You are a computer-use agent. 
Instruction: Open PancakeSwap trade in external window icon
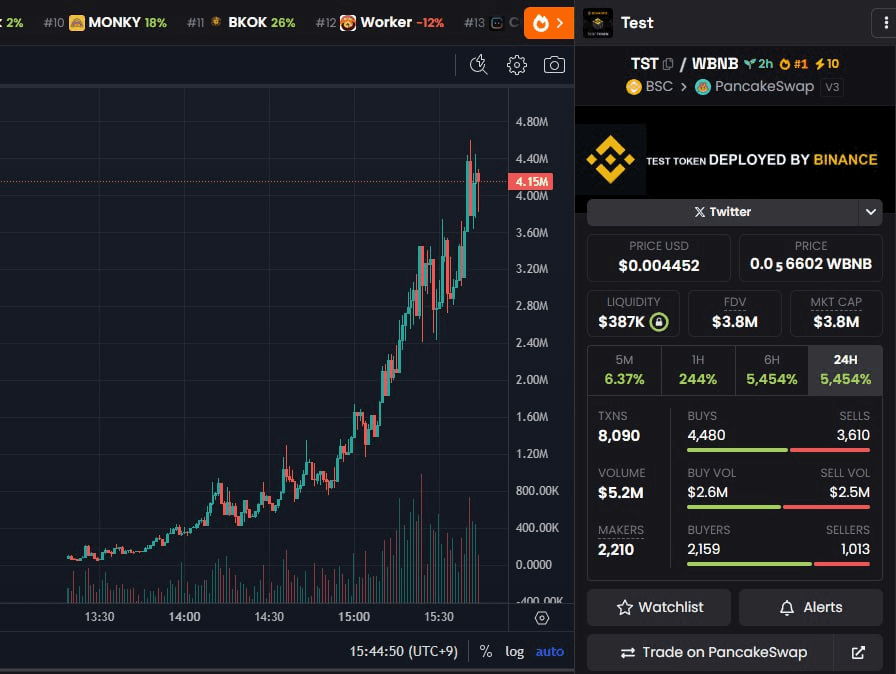[858, 652]
